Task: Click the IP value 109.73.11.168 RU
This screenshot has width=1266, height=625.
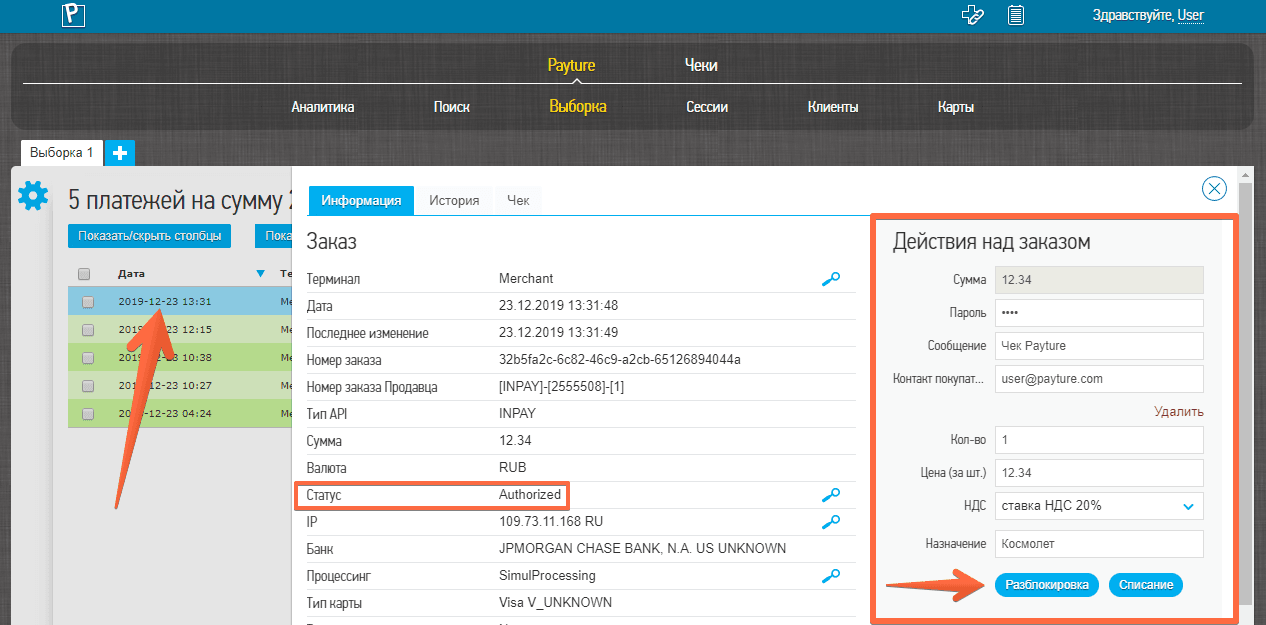Action: pyautogui.click(x=551, y=522)
